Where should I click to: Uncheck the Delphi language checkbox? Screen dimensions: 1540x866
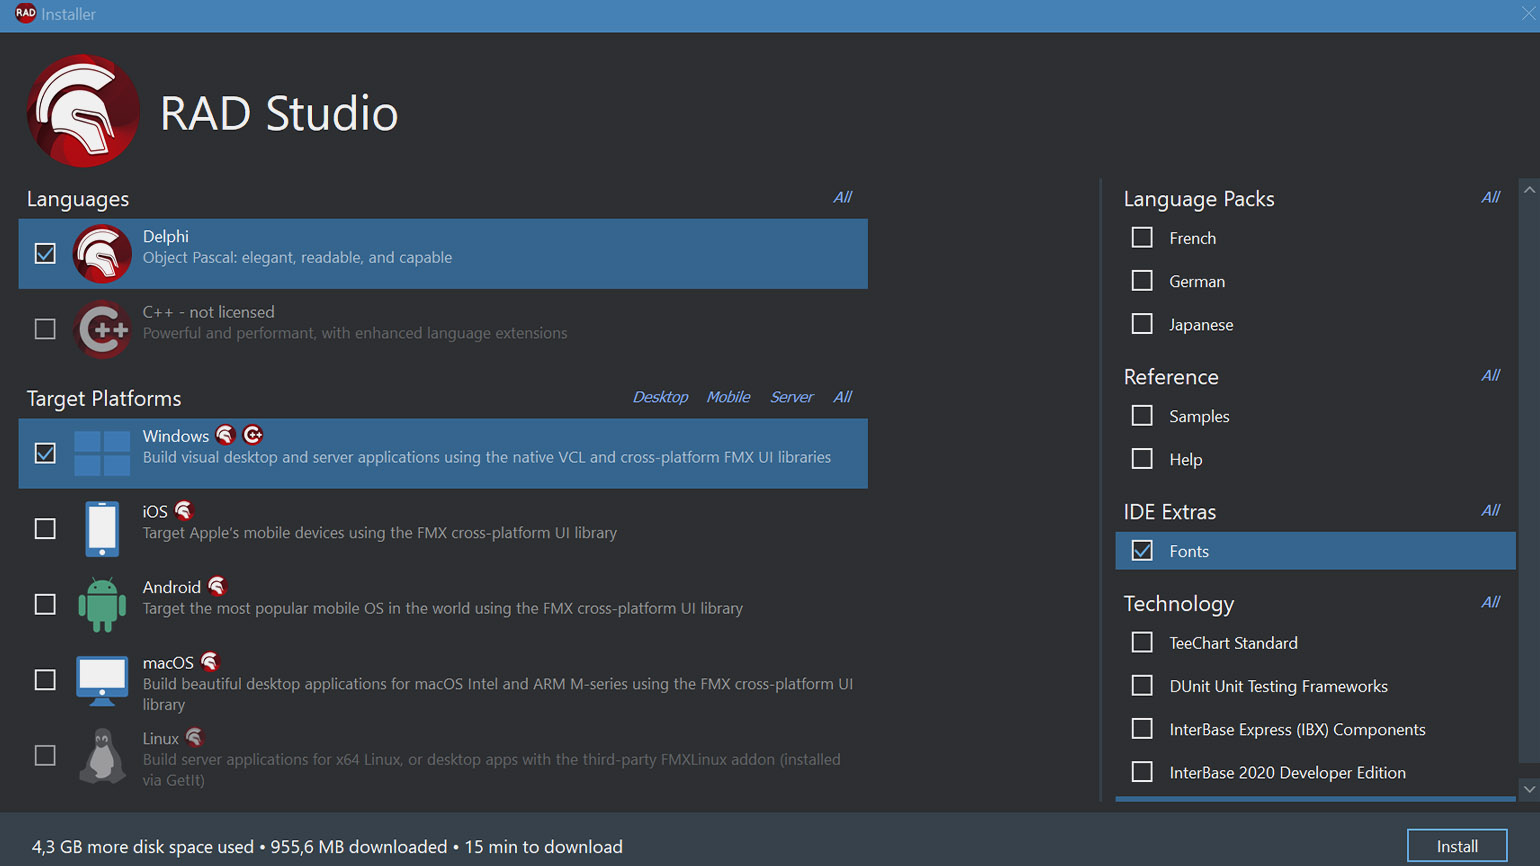pyautogui.click(x=45, y=254)
